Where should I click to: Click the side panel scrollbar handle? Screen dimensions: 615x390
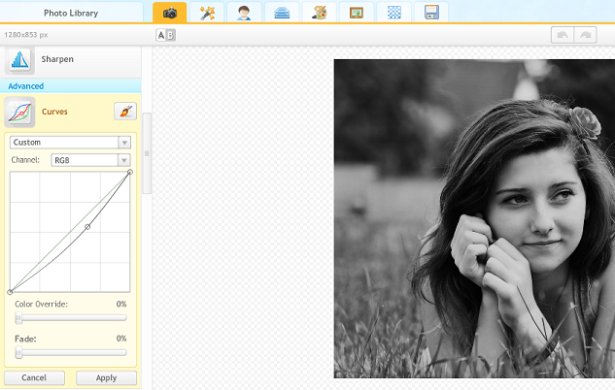147,153
